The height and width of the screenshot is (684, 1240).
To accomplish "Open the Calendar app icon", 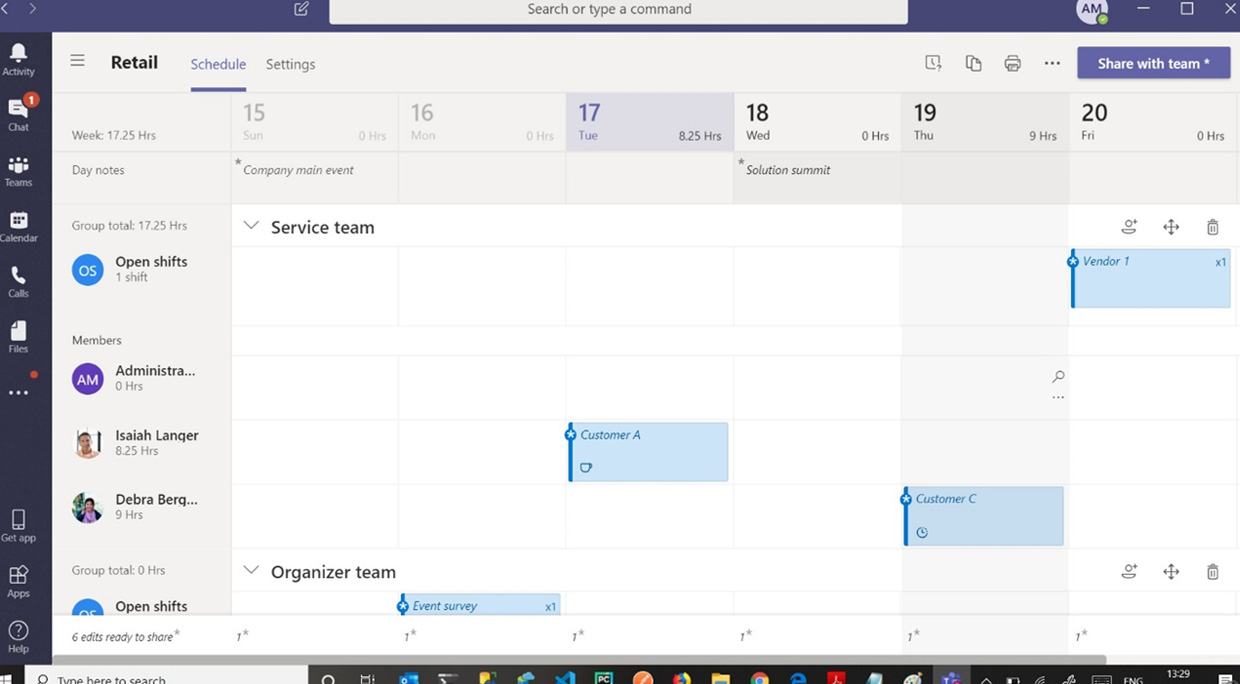I will (x=18, y=226).
